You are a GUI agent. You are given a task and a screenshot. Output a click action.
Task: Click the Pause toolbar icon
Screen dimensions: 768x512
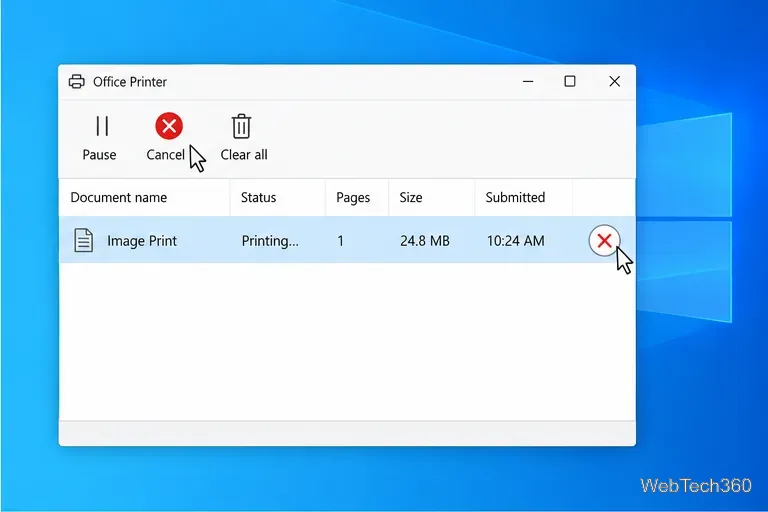(x=102, y=126)
